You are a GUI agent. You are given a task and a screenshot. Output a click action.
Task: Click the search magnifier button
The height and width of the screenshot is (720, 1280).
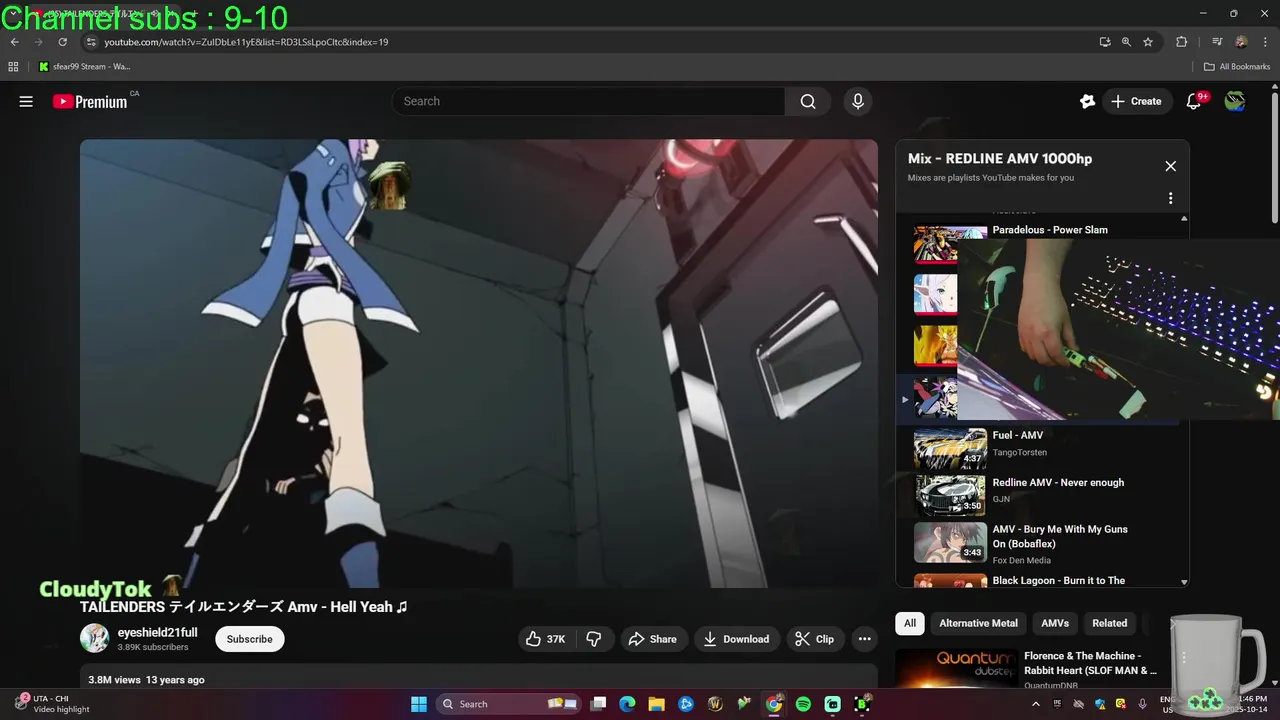808,101
